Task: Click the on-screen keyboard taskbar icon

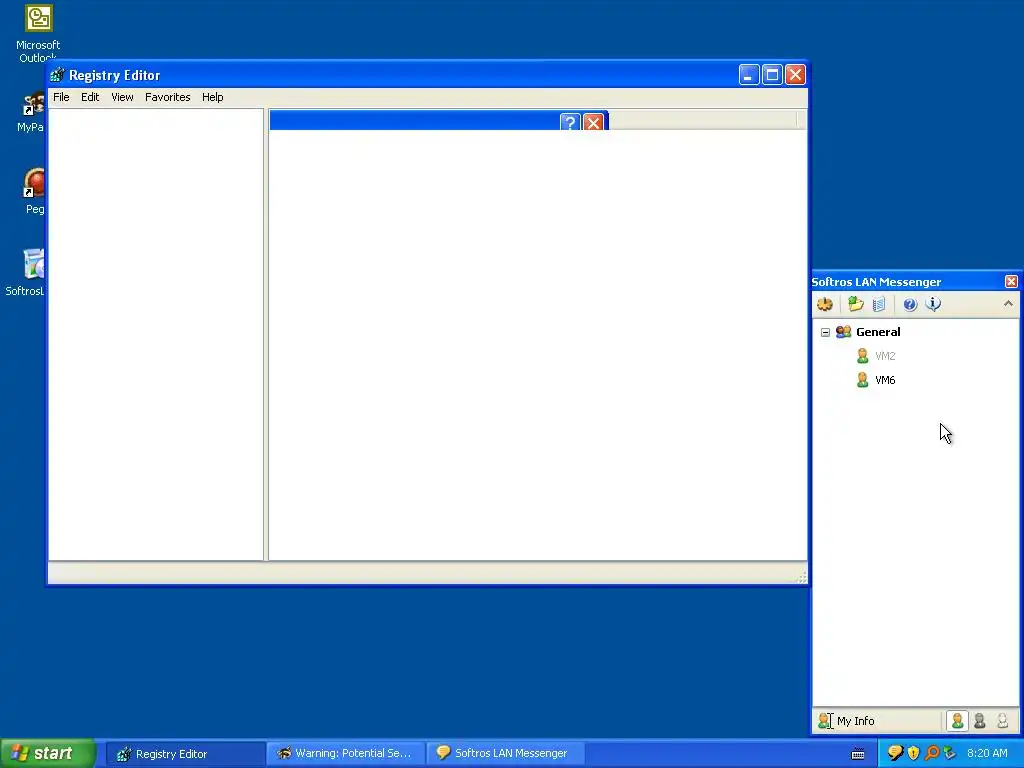Action: pyautogui.click(x=858, y=754)
